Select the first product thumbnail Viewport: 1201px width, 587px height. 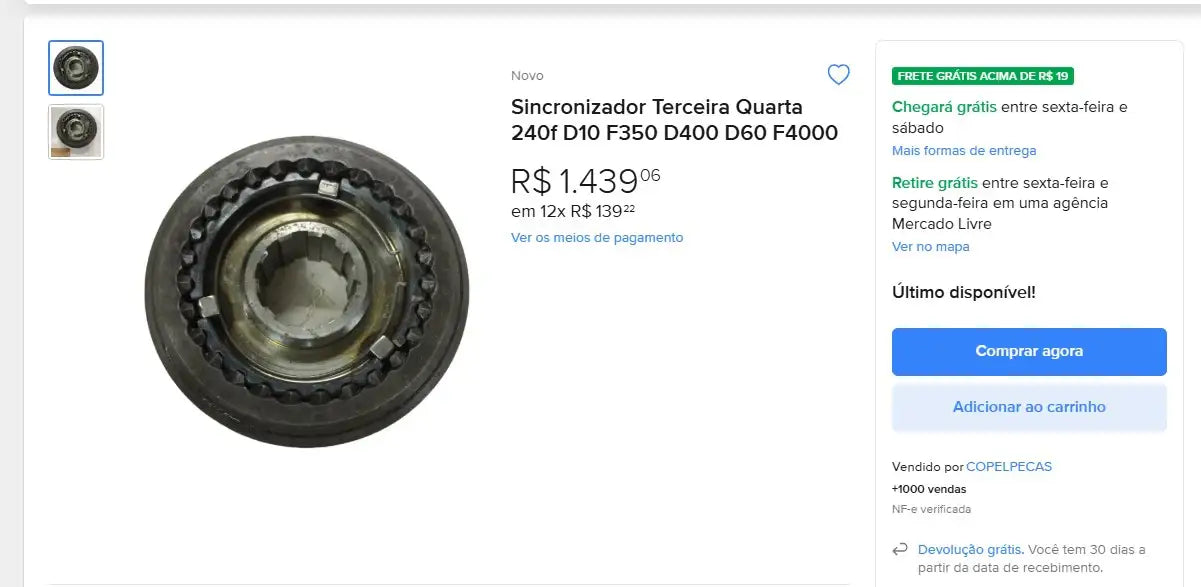75,68
